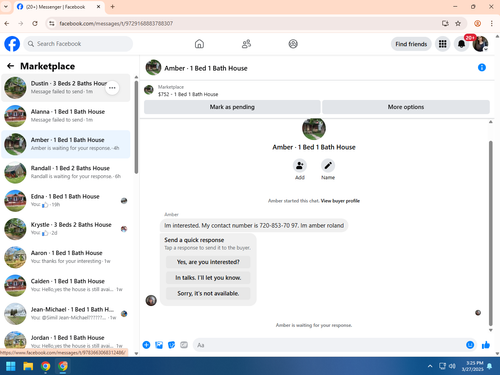
Task: Open the Dustin - 3 Beds 2 Baths conversation
Action: (x=66, y=88)
